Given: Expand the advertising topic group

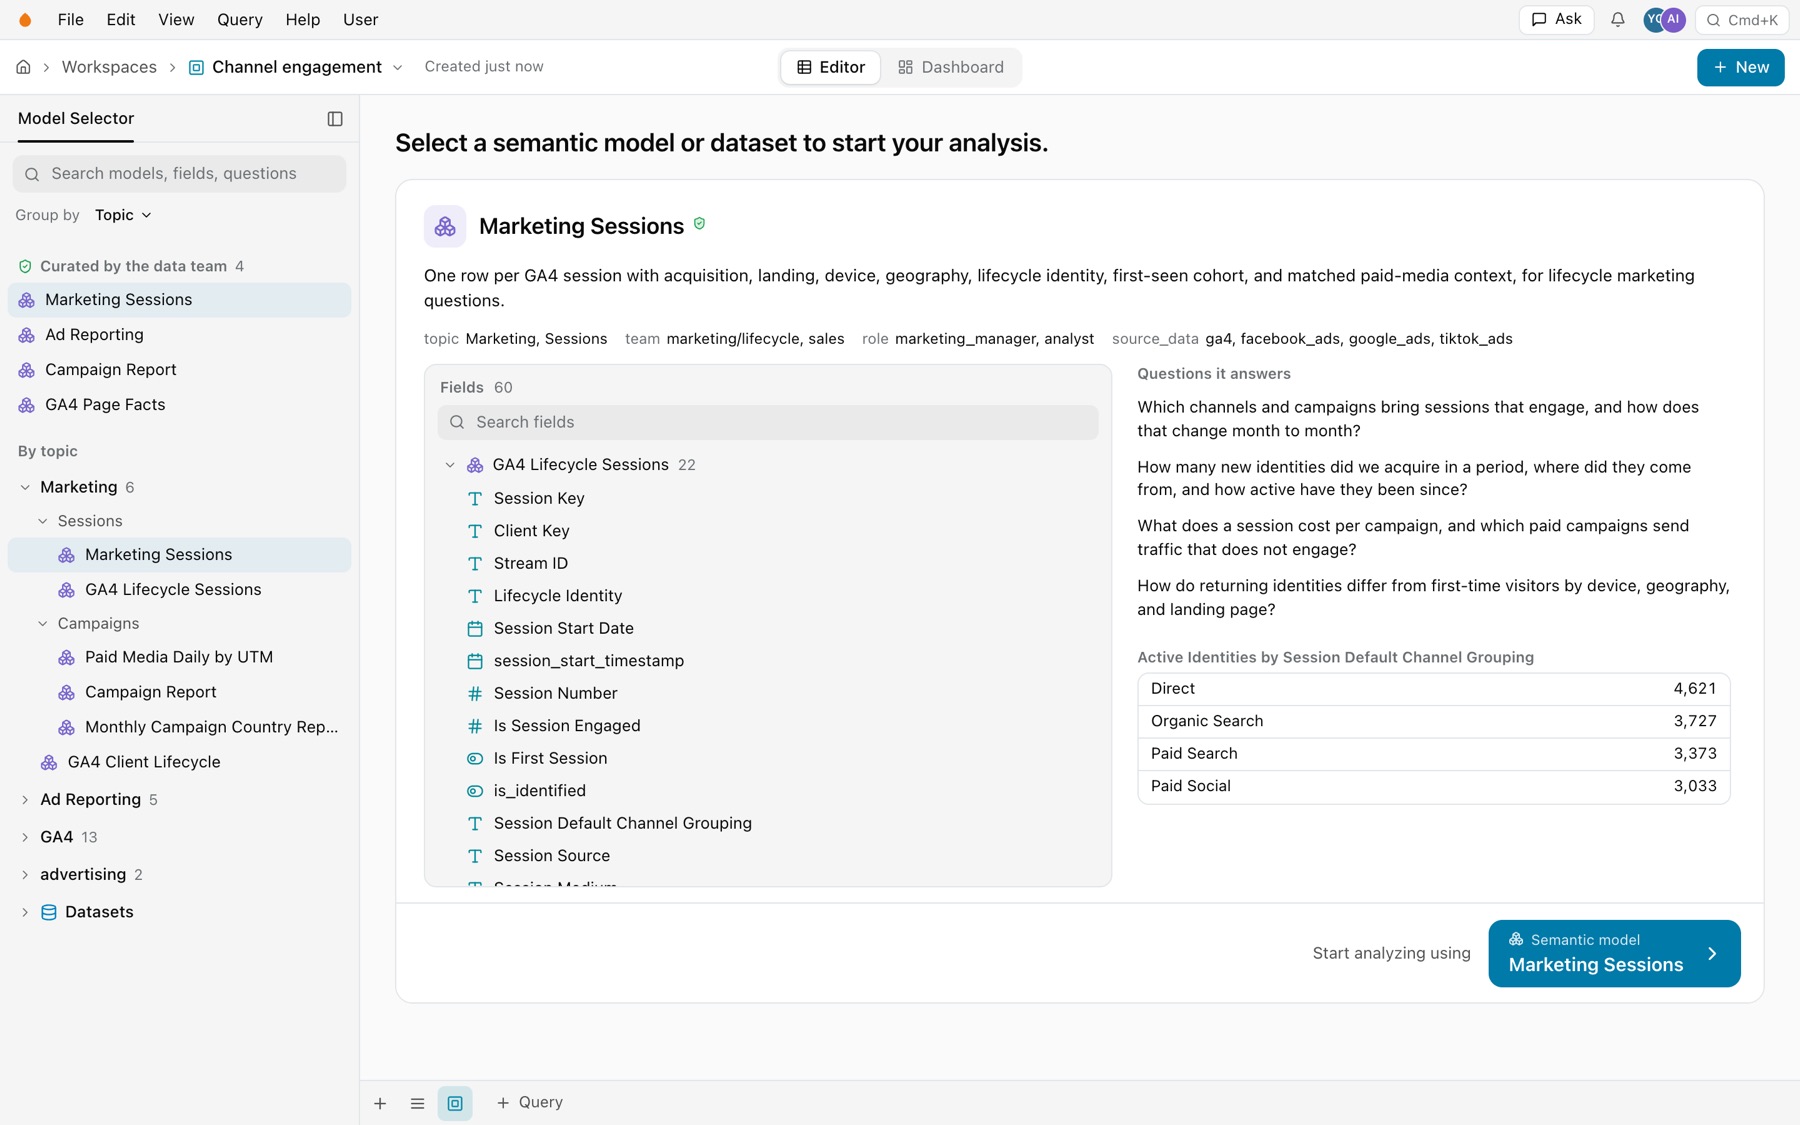Looking at the screenshot, I should tap(25, 875).
